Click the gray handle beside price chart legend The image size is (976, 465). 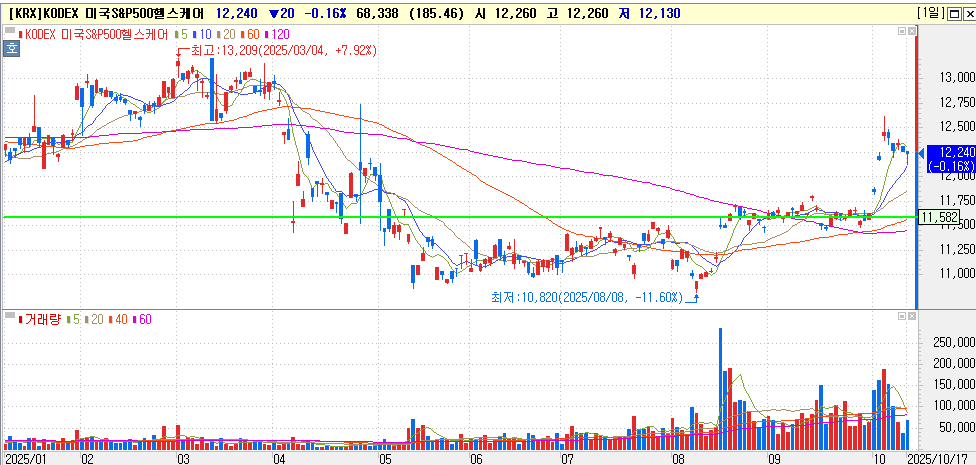[x=10, y=31]
